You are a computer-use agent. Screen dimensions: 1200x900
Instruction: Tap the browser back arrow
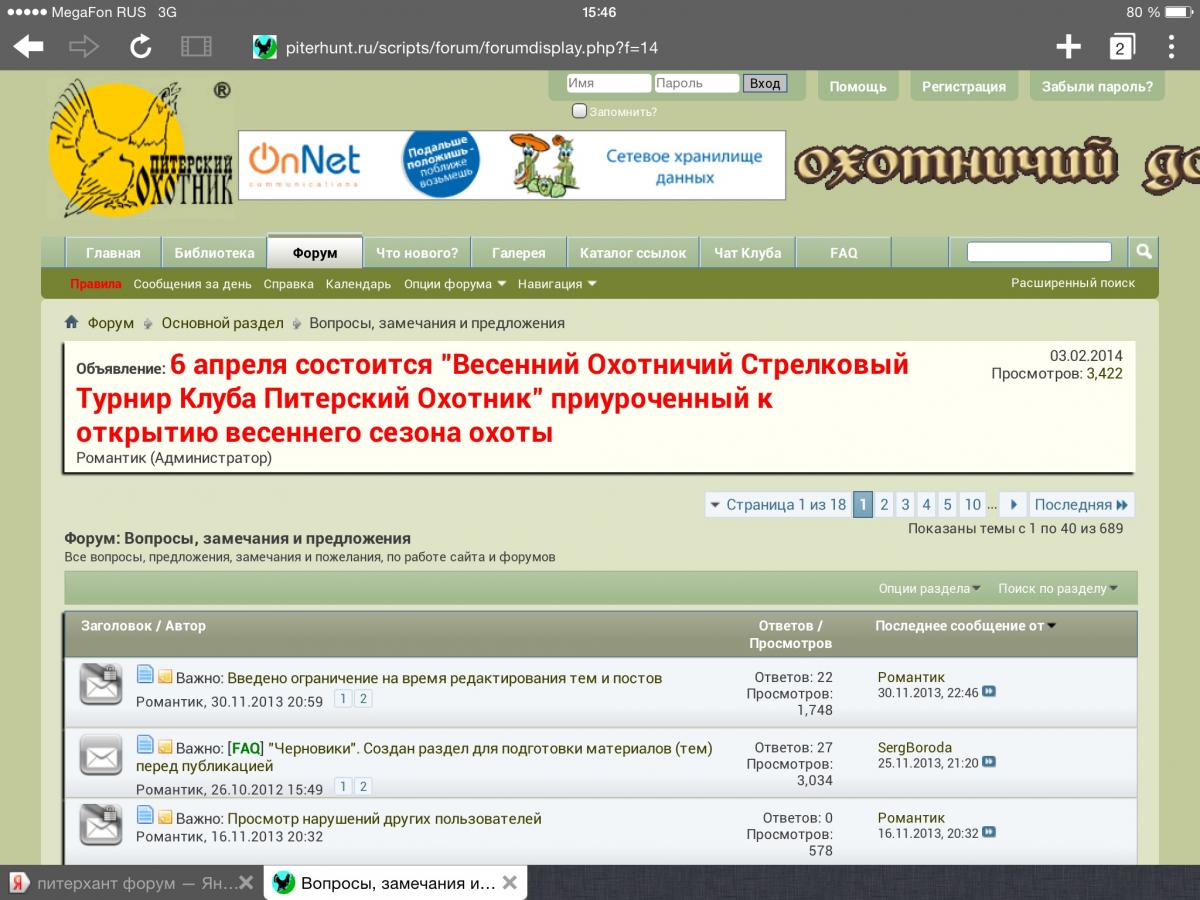[28, 46]
